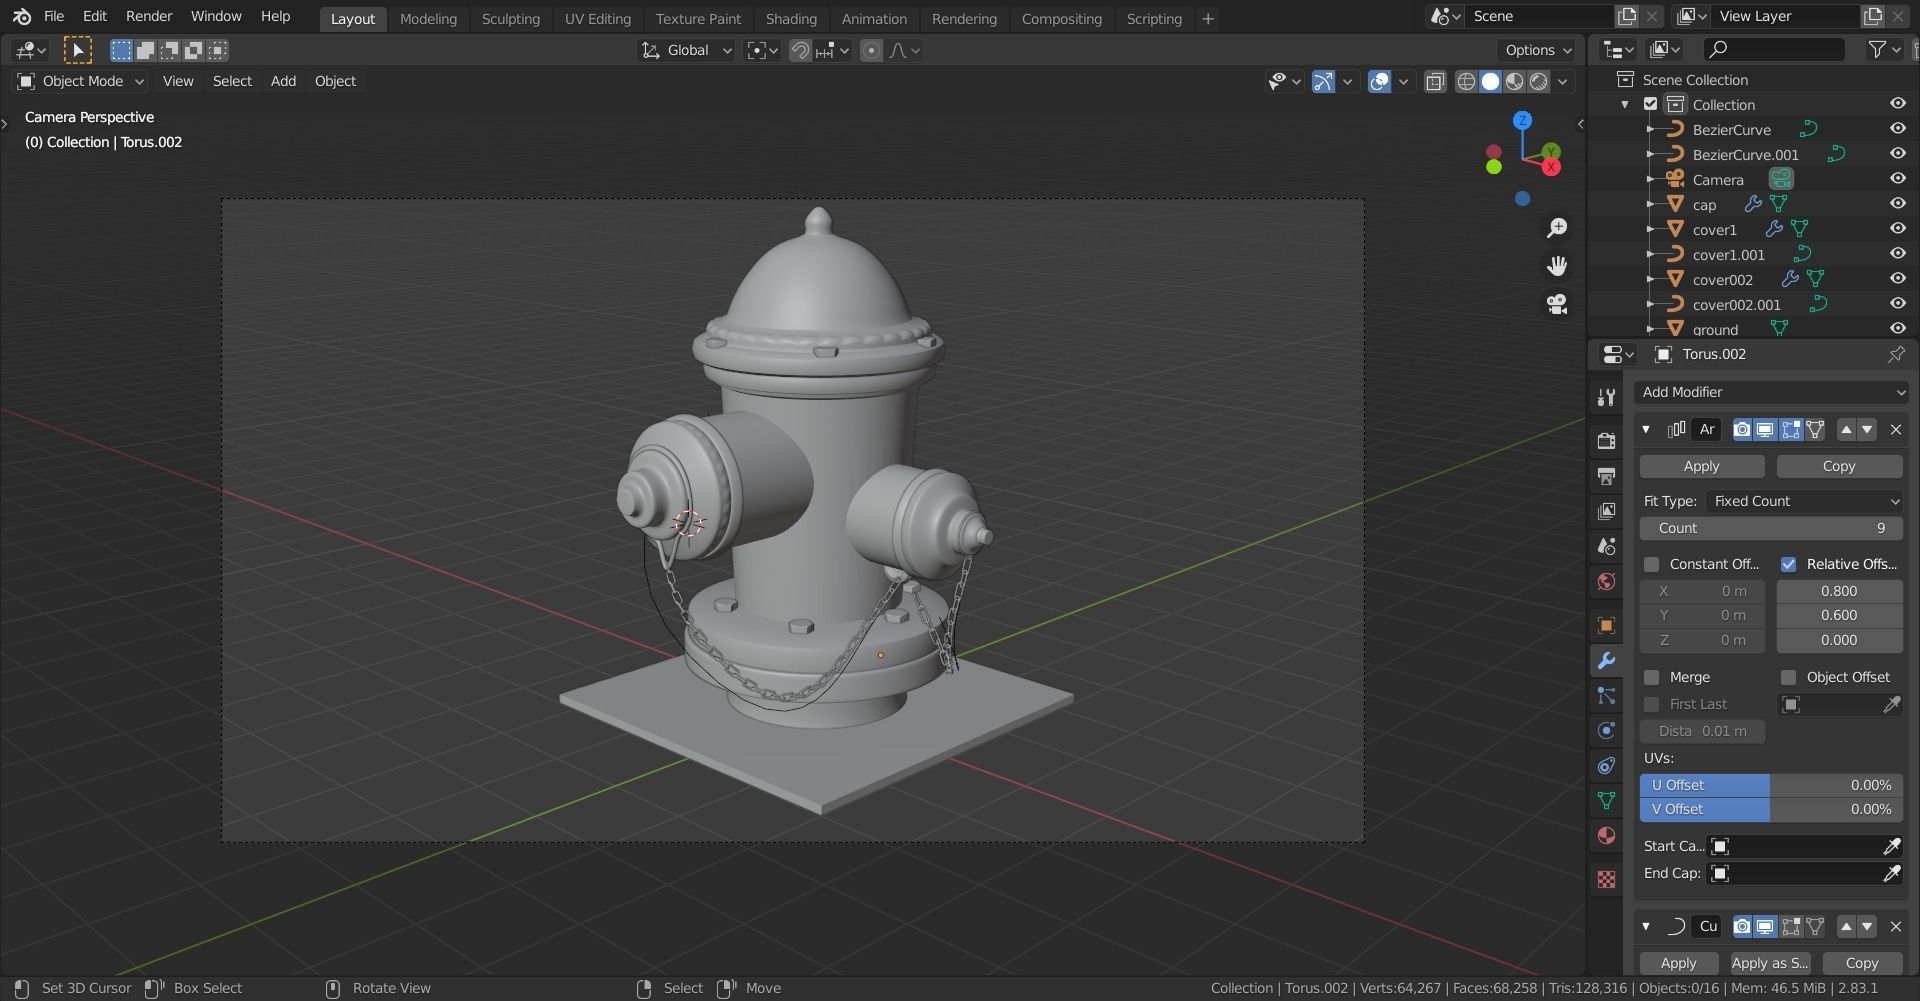Activate Rendered viewport shading
Screen dimensions: 1920x1001
[1538, 81]
